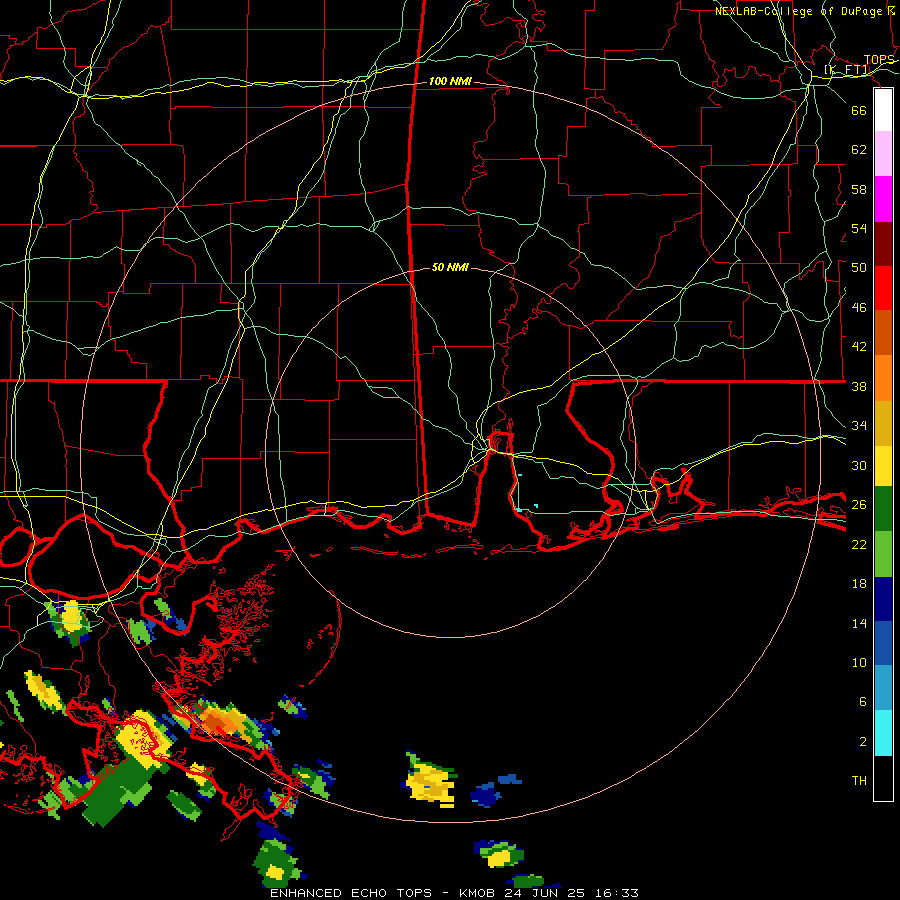Click the black TH swatch at legend bottom

coord(883,778)
